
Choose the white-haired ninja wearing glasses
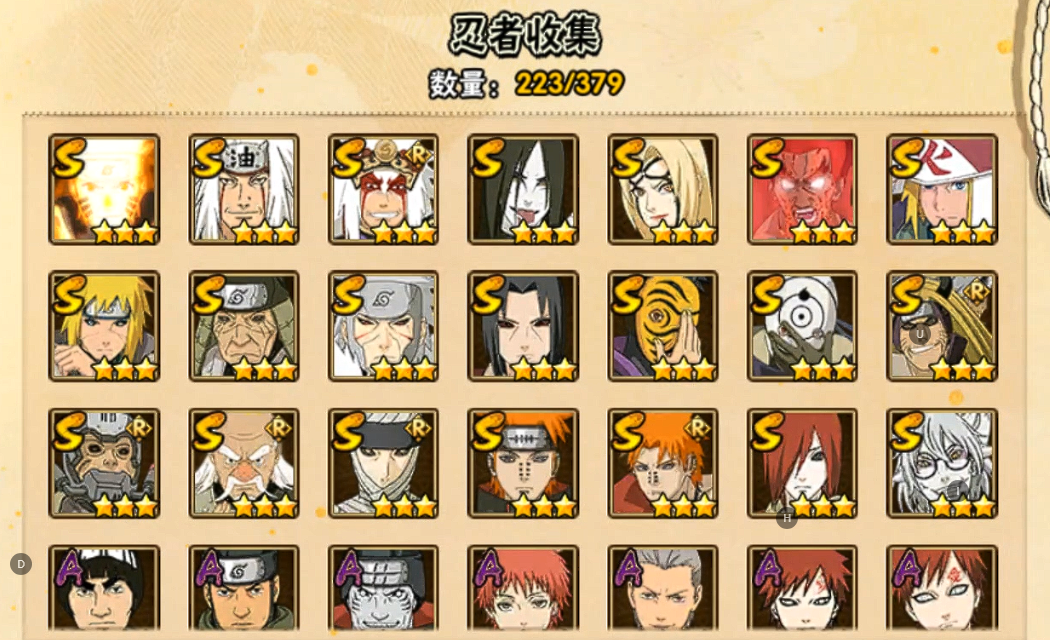click(942, 463)
